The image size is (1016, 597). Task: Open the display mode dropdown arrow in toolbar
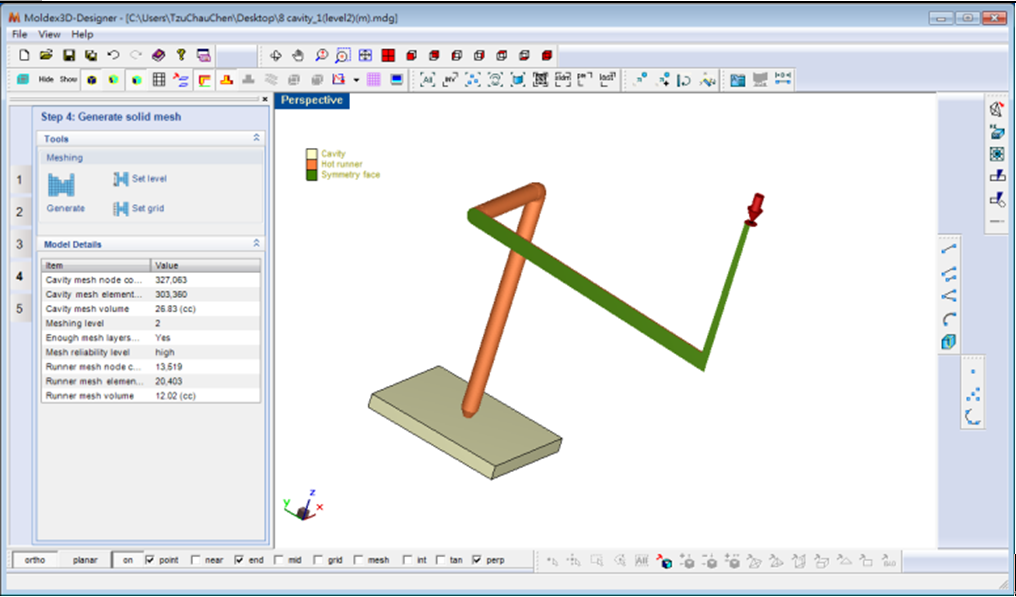point(356,80)
